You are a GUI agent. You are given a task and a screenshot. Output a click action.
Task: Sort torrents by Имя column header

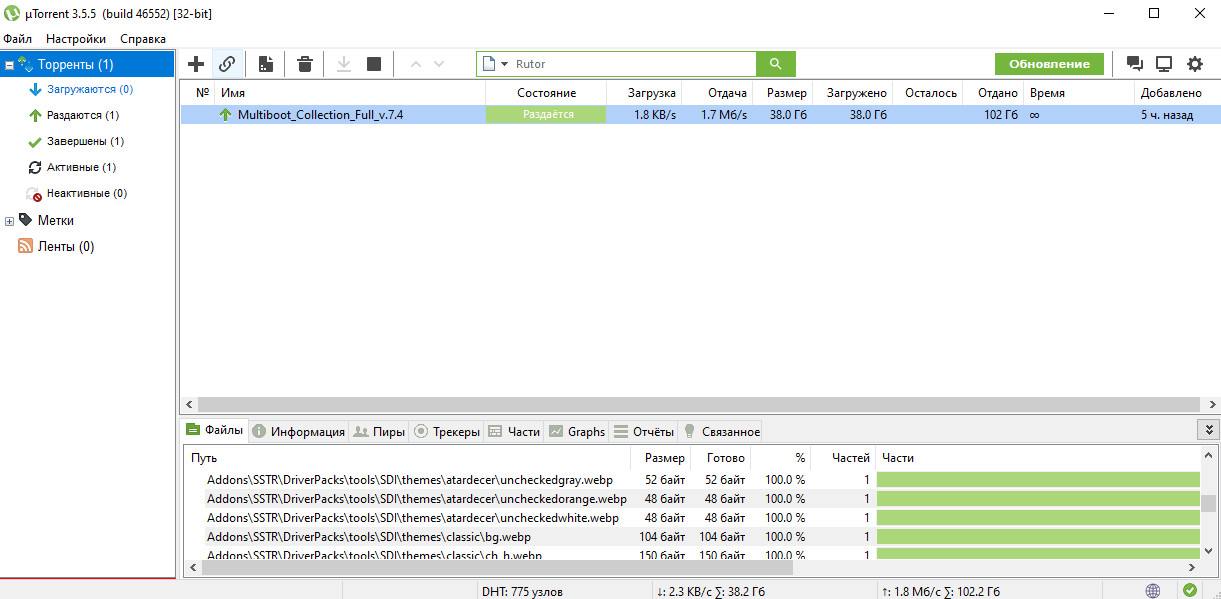pos(350,92)
